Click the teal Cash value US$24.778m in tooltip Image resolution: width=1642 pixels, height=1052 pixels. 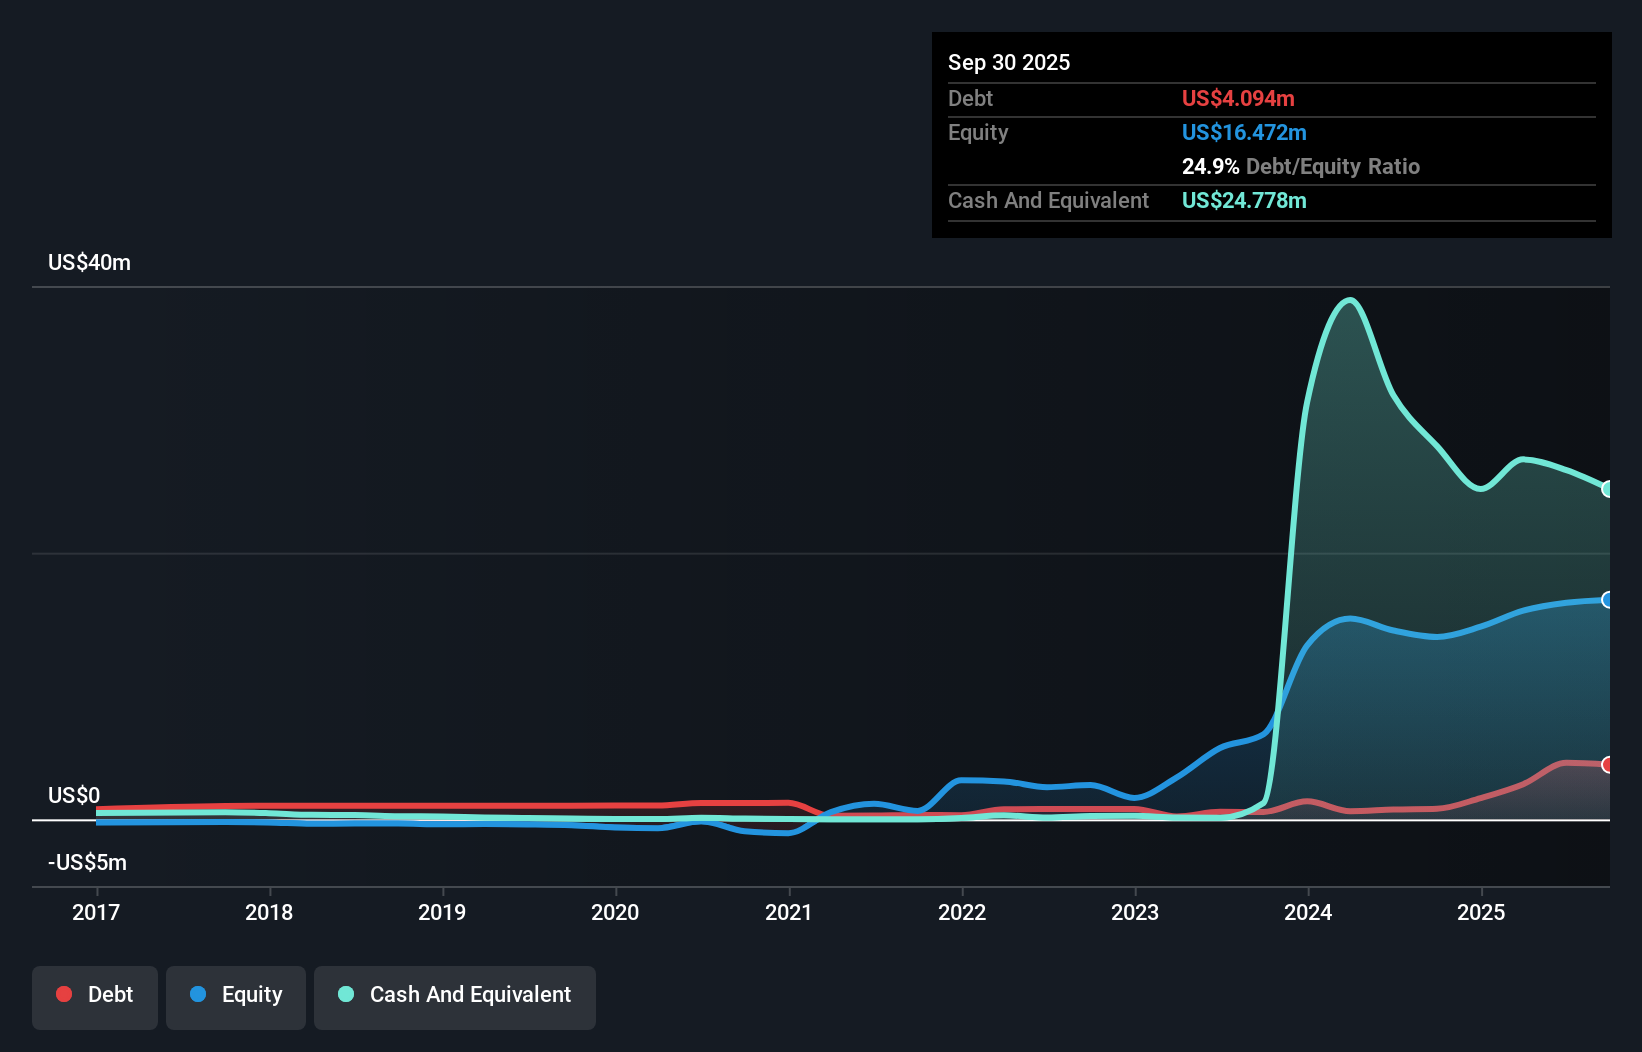1244,200
